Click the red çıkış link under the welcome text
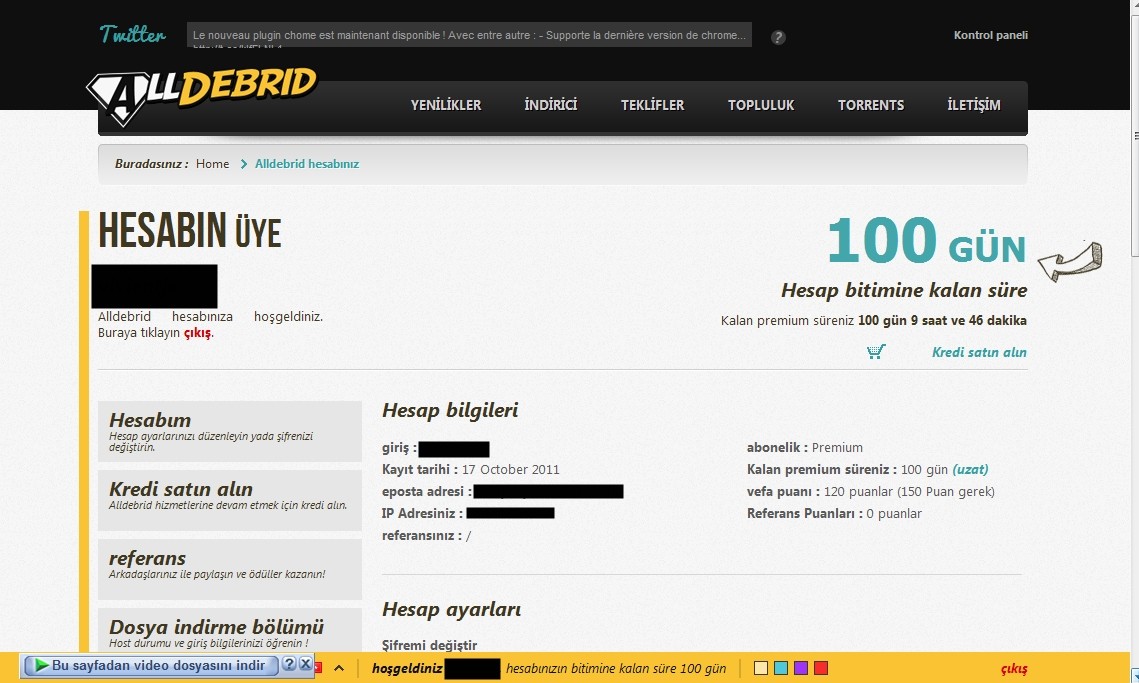This screenshot has height=683, width=1139. coord(197,333)
